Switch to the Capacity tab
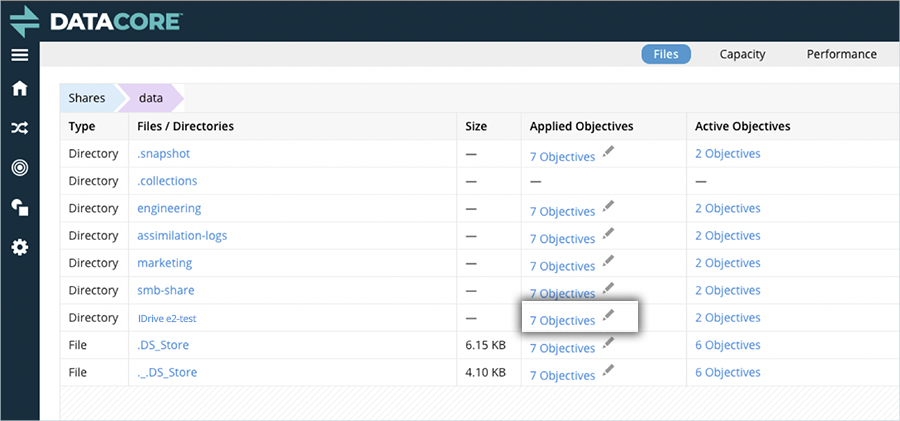 pos(742,54)
